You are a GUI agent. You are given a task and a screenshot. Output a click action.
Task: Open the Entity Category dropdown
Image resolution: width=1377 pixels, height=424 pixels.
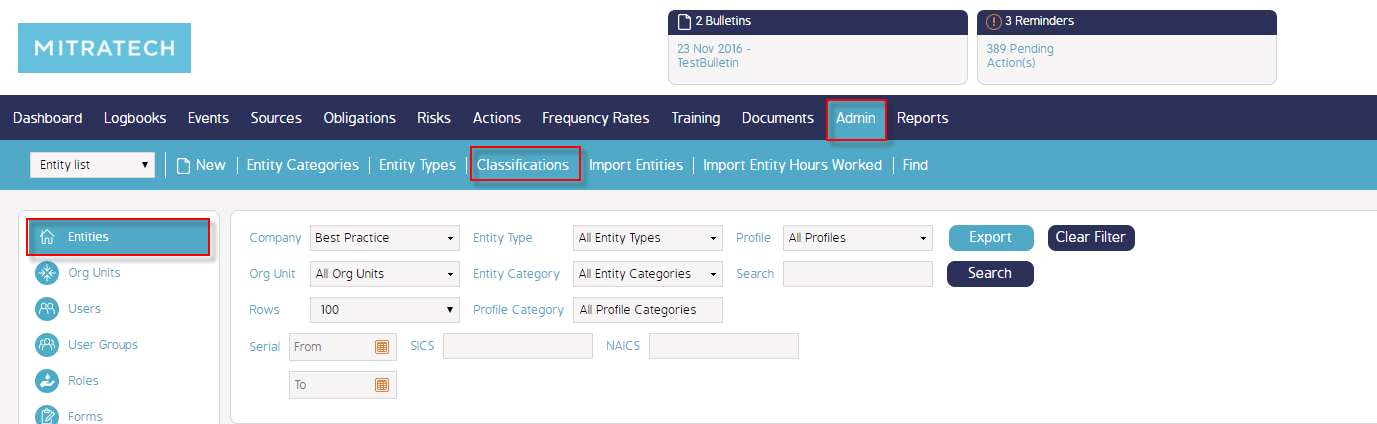point(648,274)
